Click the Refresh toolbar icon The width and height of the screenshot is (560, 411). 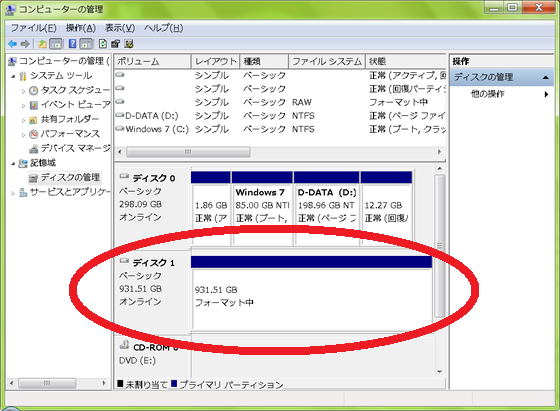pyautogui.click(x=102, y=44)
